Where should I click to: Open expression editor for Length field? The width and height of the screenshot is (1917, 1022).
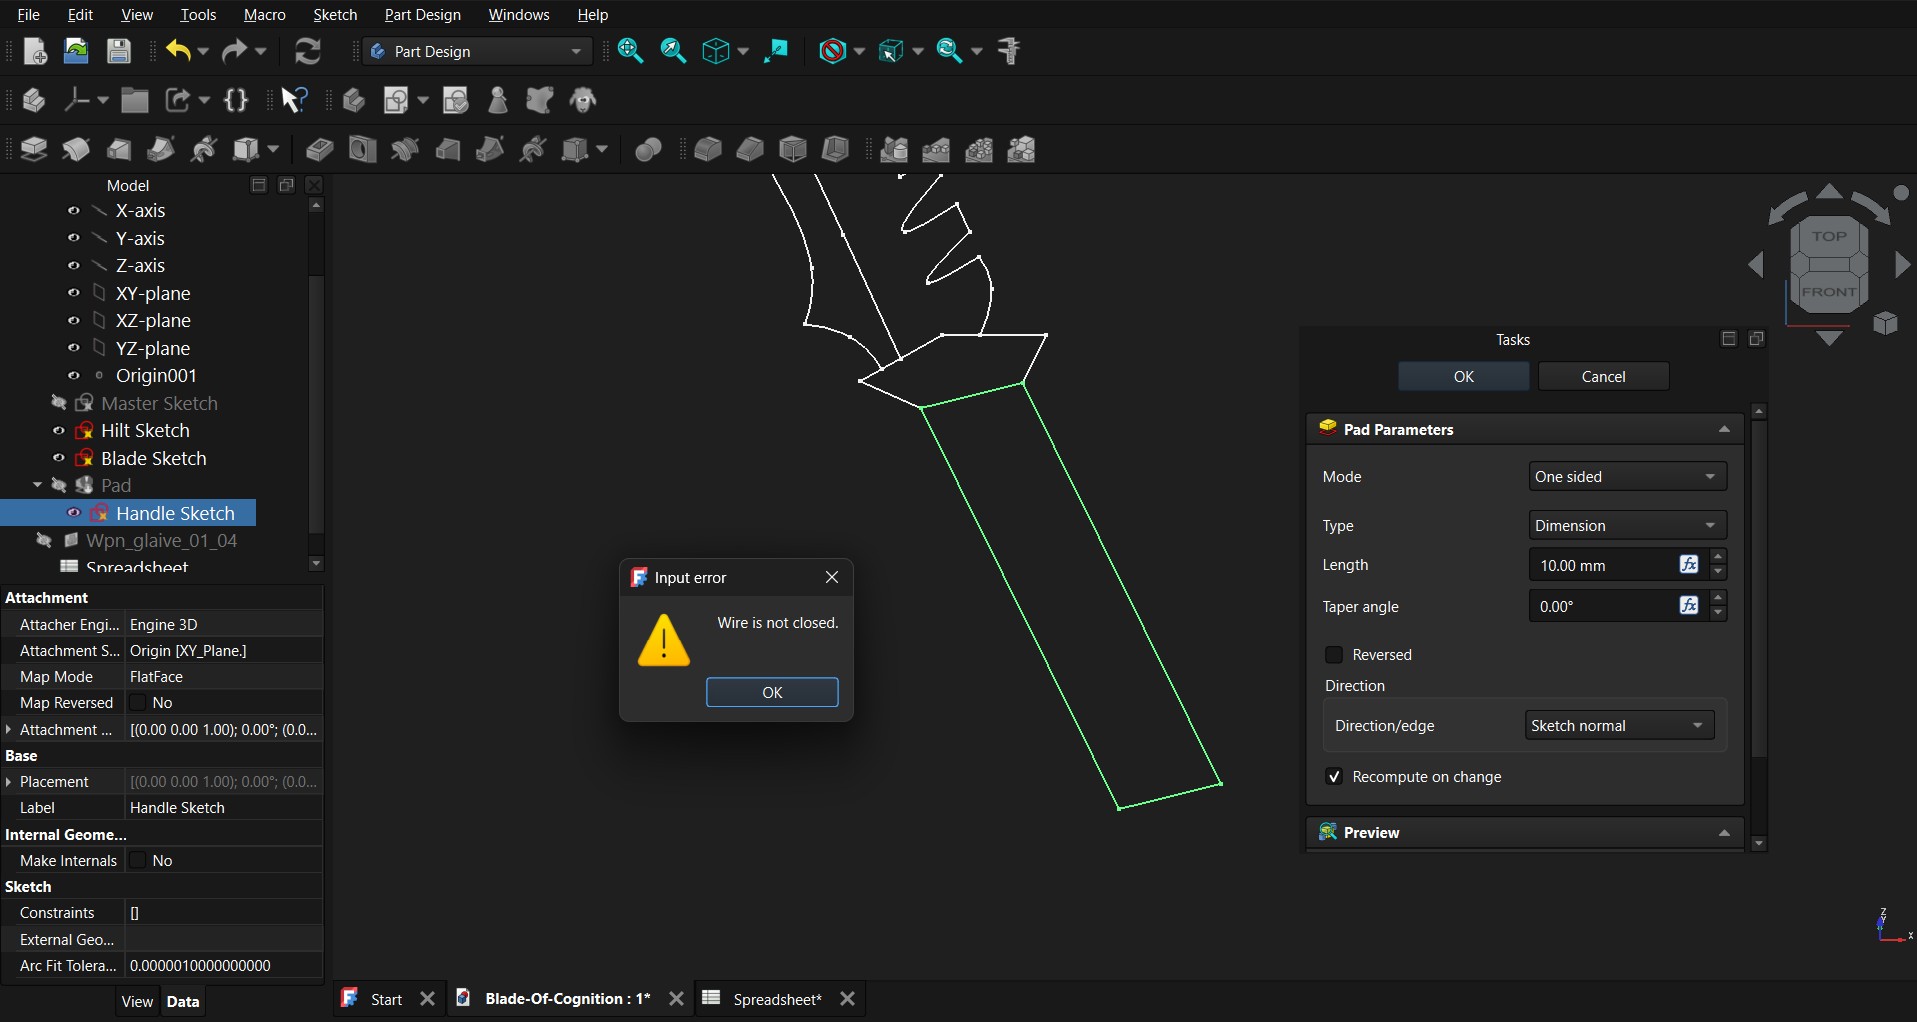1689,565
